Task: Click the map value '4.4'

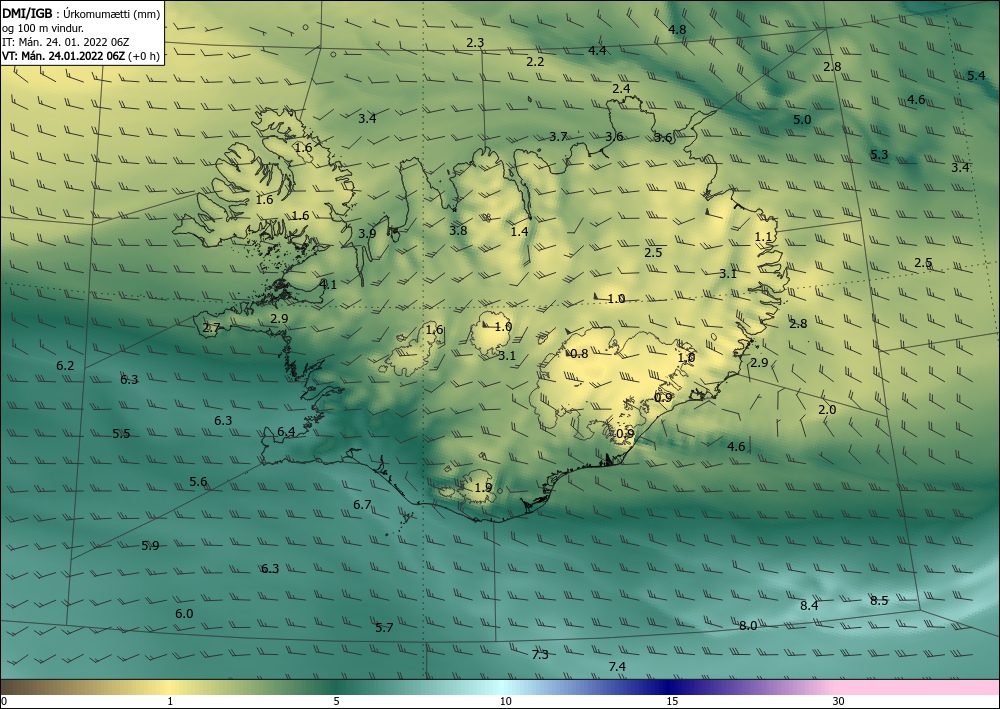Action: (597, 50)
